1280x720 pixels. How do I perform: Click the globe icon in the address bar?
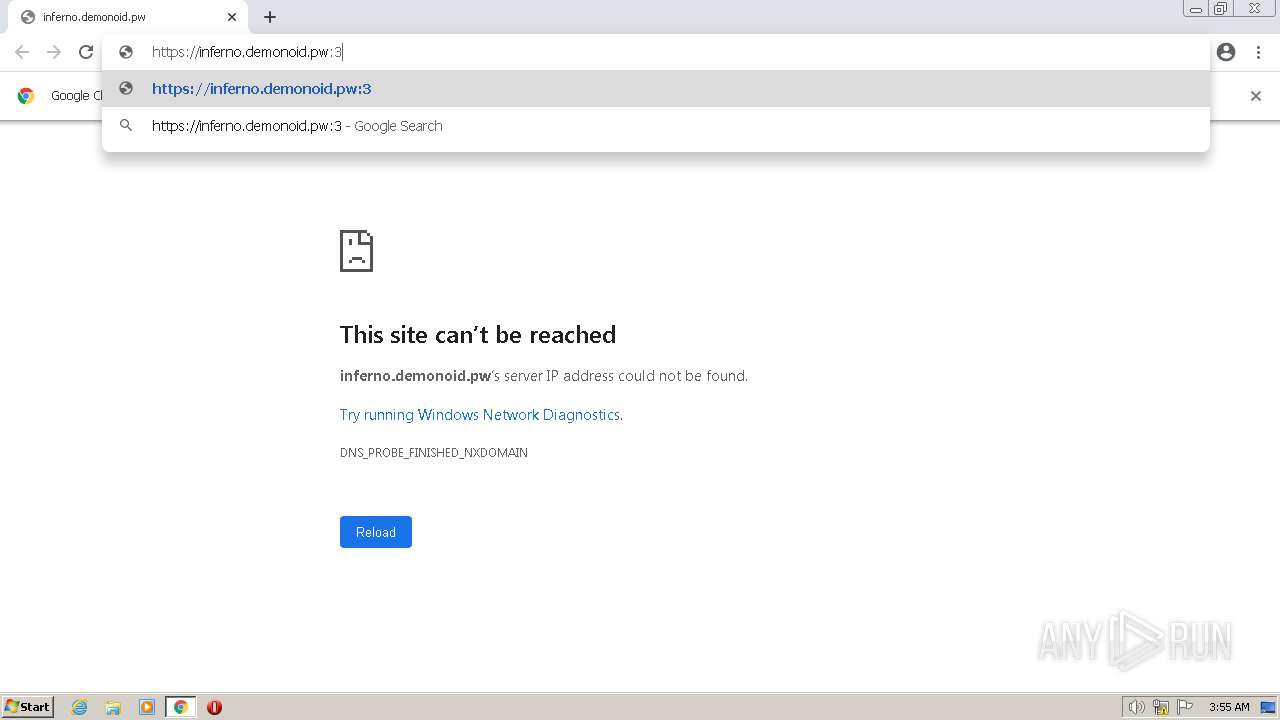coord(126,52)
